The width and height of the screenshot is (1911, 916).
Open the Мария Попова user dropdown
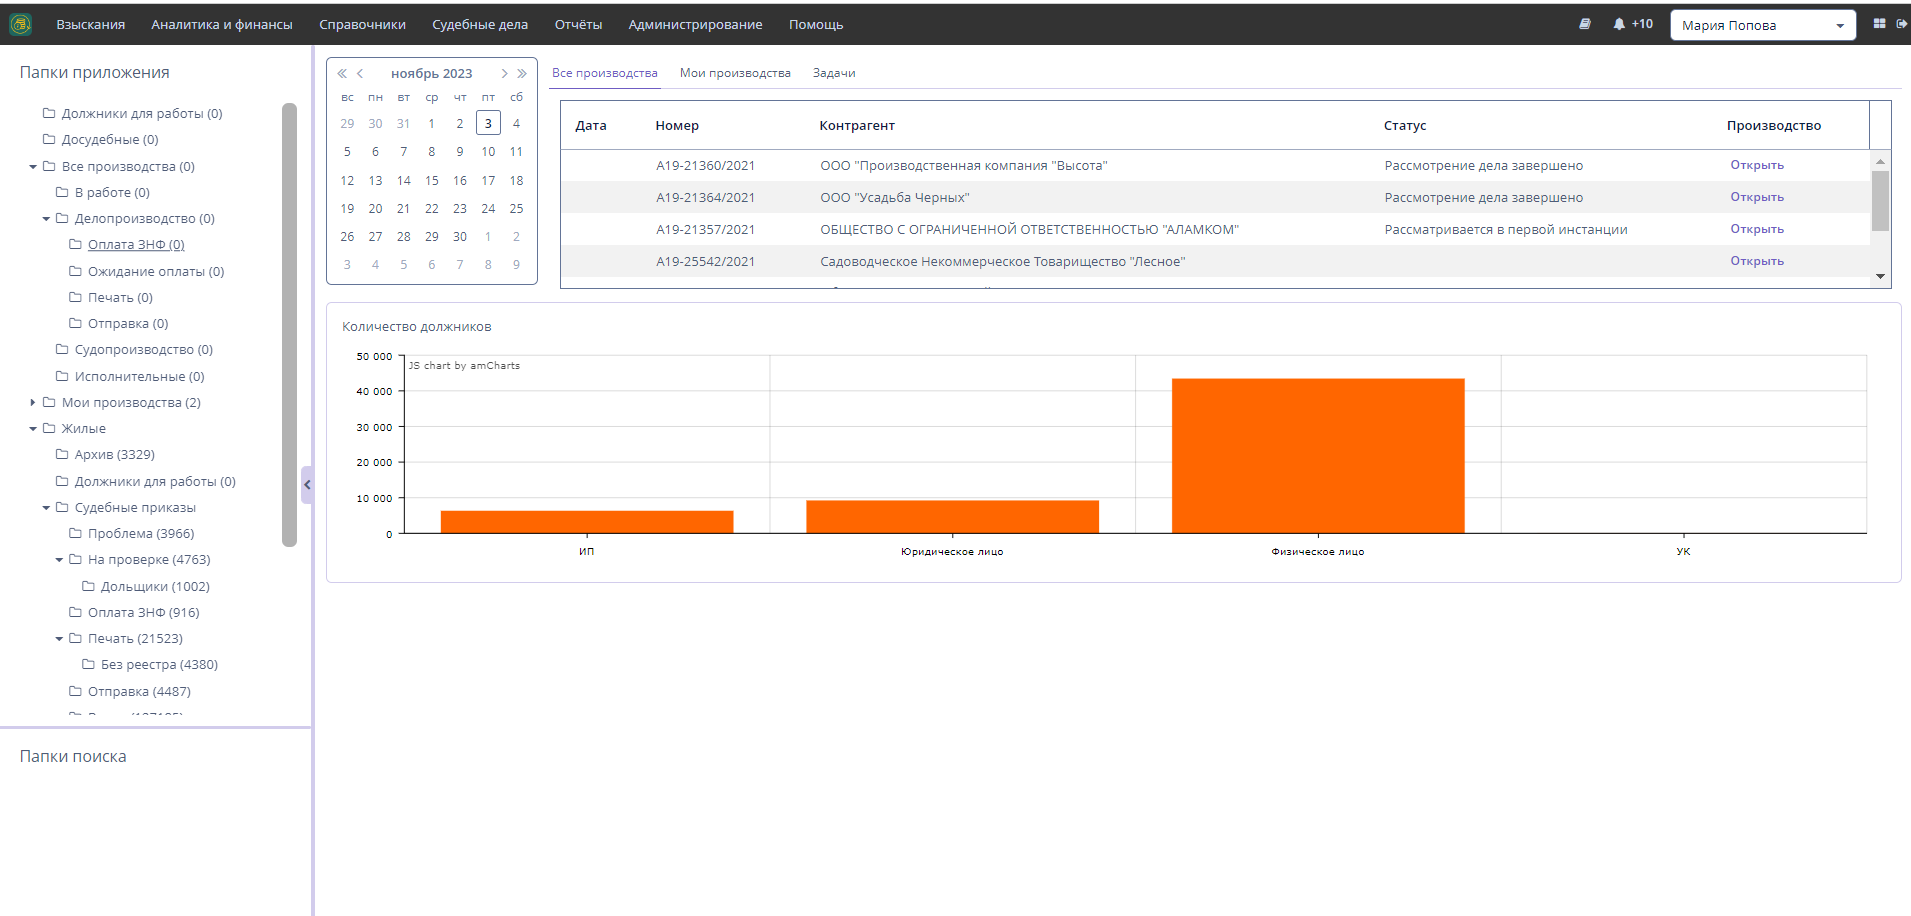pos(1762,25)
